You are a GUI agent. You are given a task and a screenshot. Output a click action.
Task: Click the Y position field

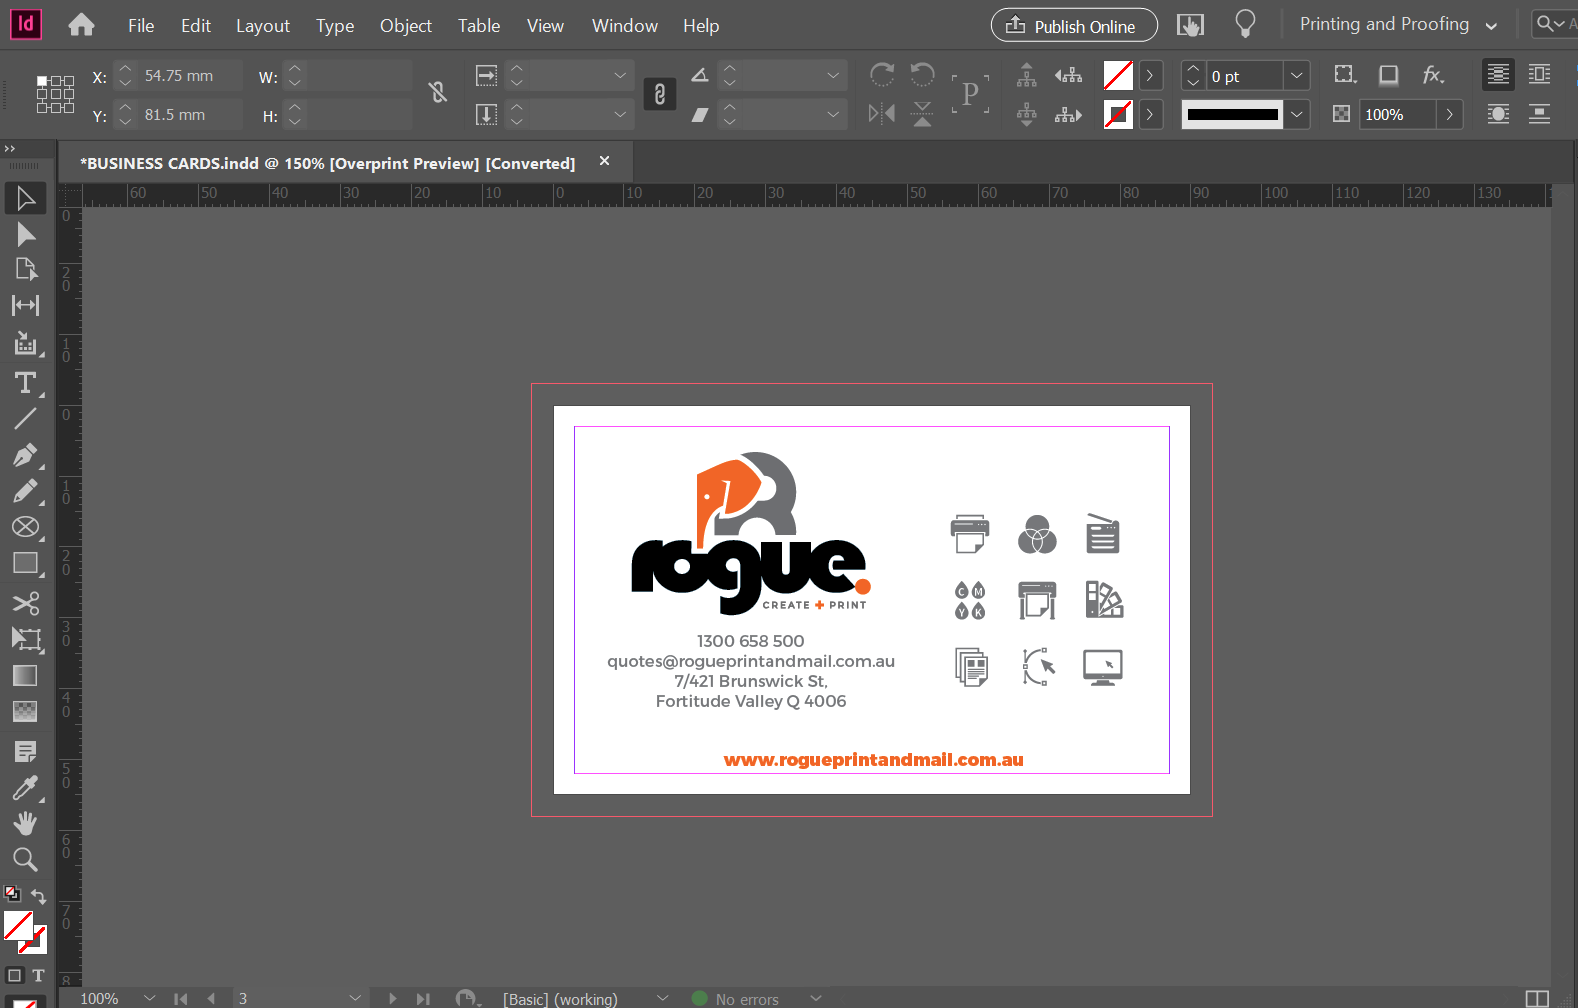(x=190, y=114)
